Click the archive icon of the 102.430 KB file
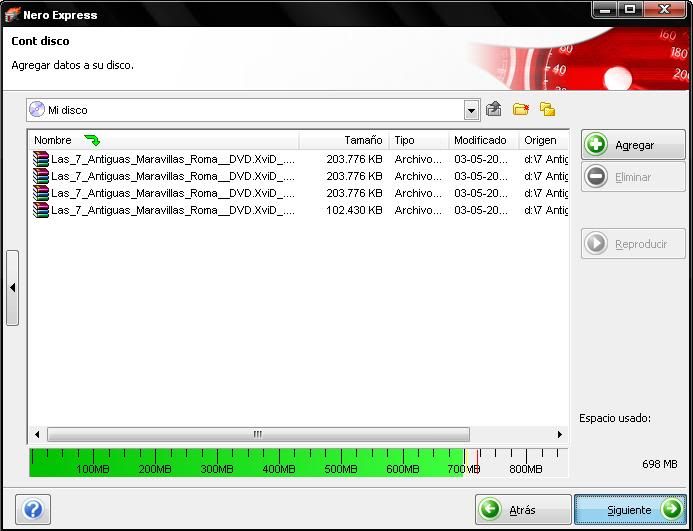This screenshot has height=531, width=693. pos(41,210)
